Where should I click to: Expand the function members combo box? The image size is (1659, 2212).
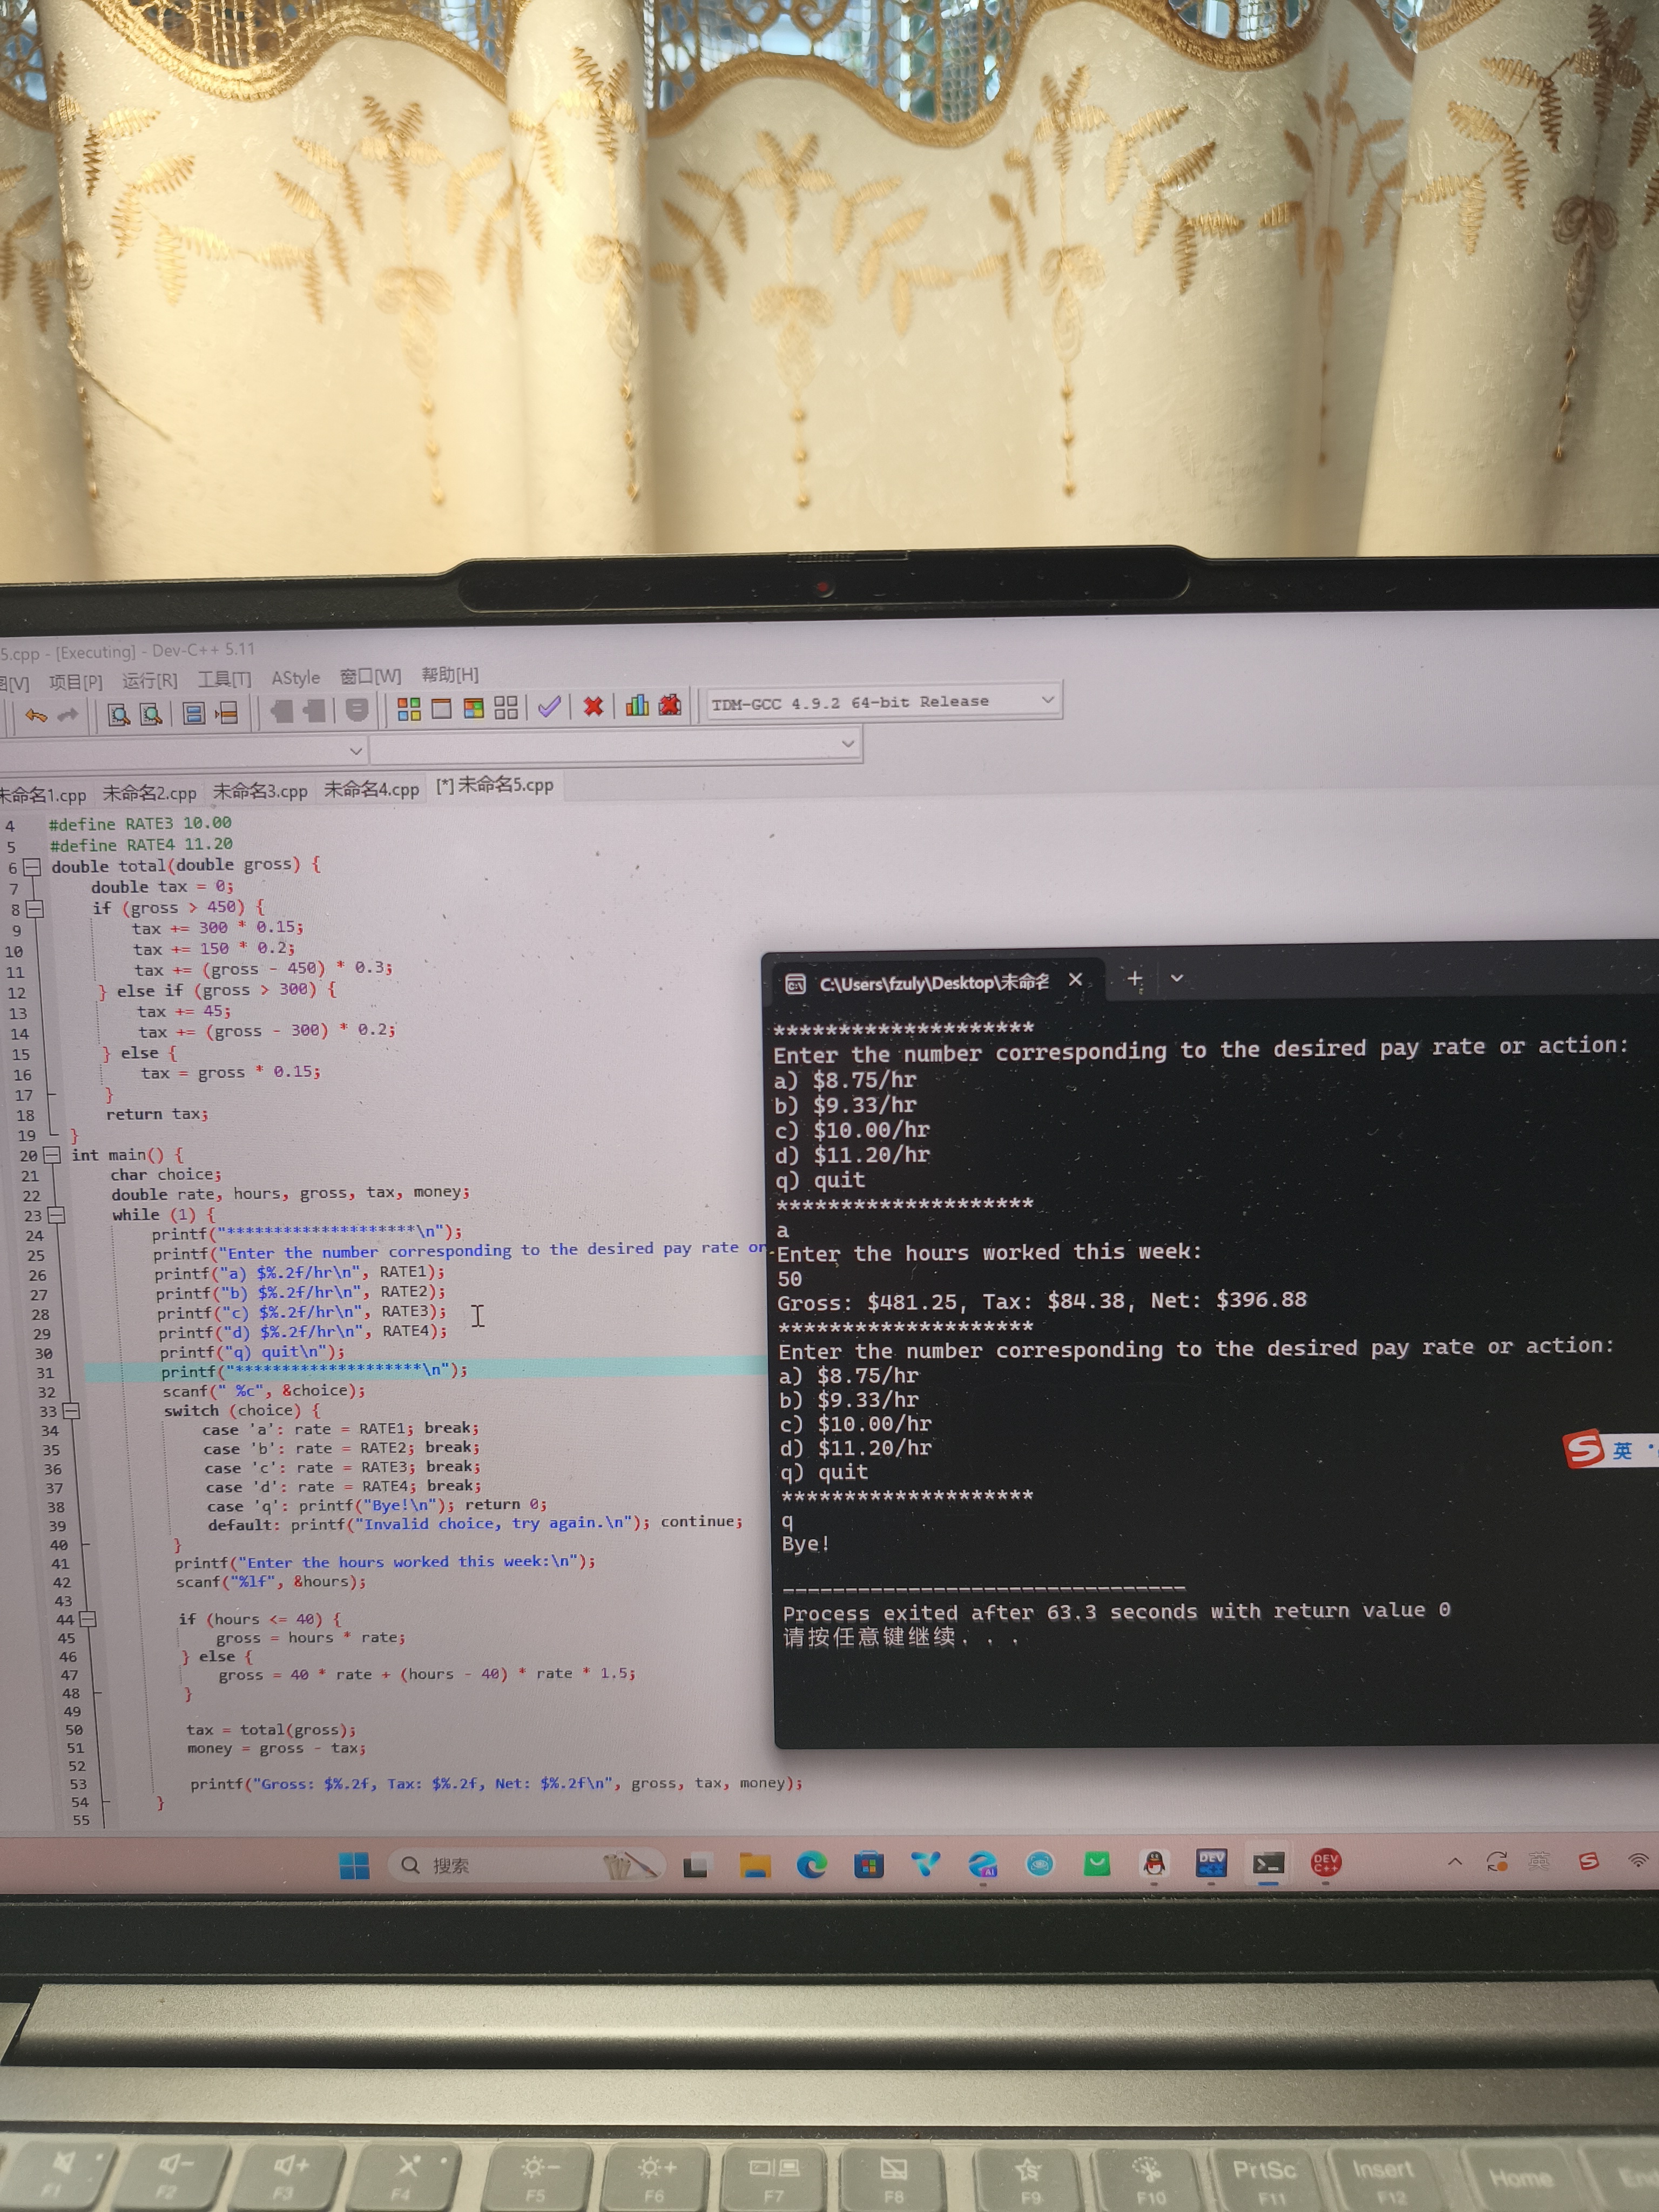pyautogui.click(x=848, y=743)
